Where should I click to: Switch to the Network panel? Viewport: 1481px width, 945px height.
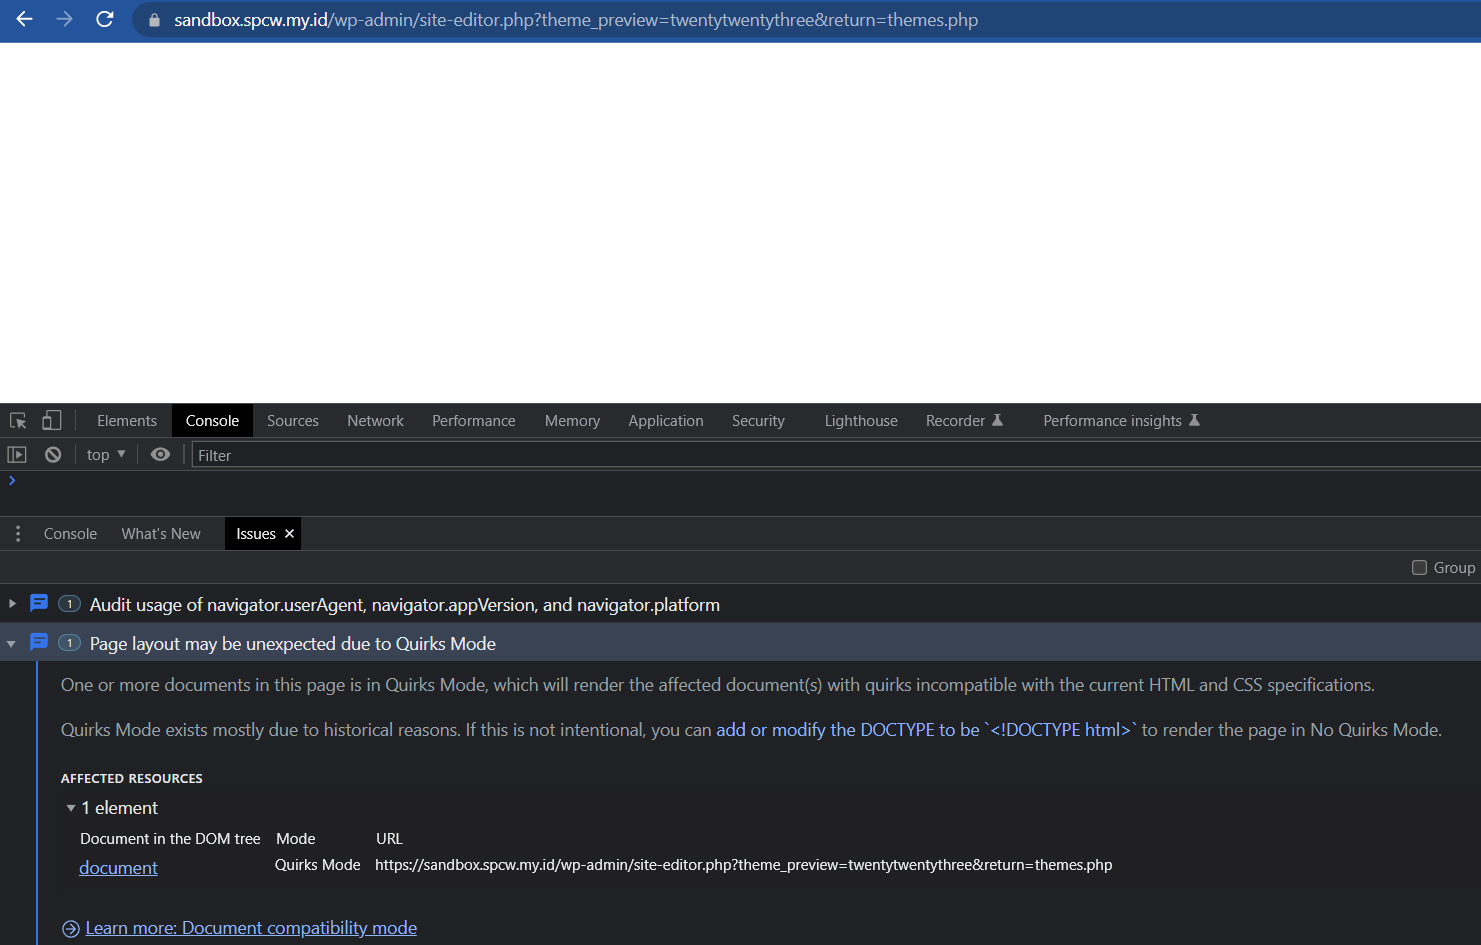(375, 420)
